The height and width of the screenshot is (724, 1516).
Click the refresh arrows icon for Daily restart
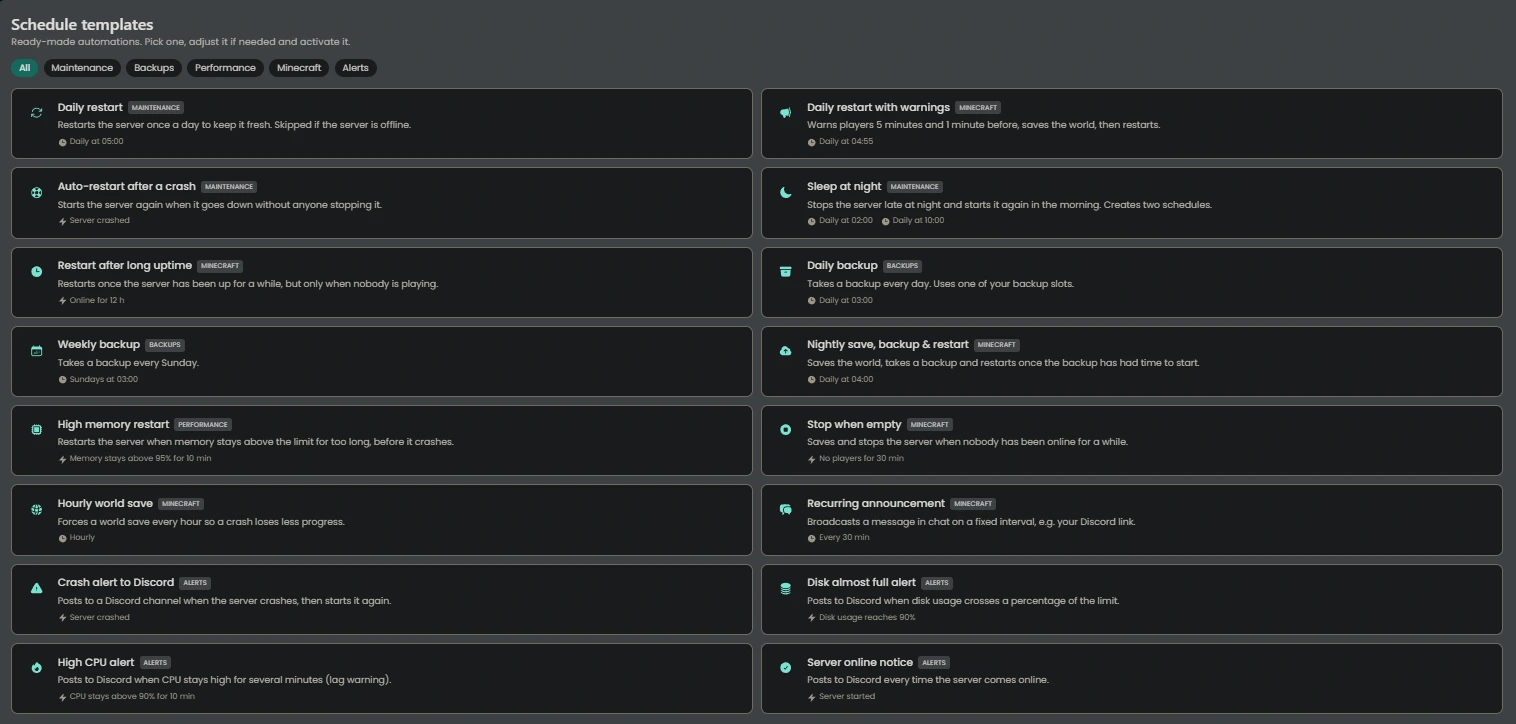click(x=37, y=113)
